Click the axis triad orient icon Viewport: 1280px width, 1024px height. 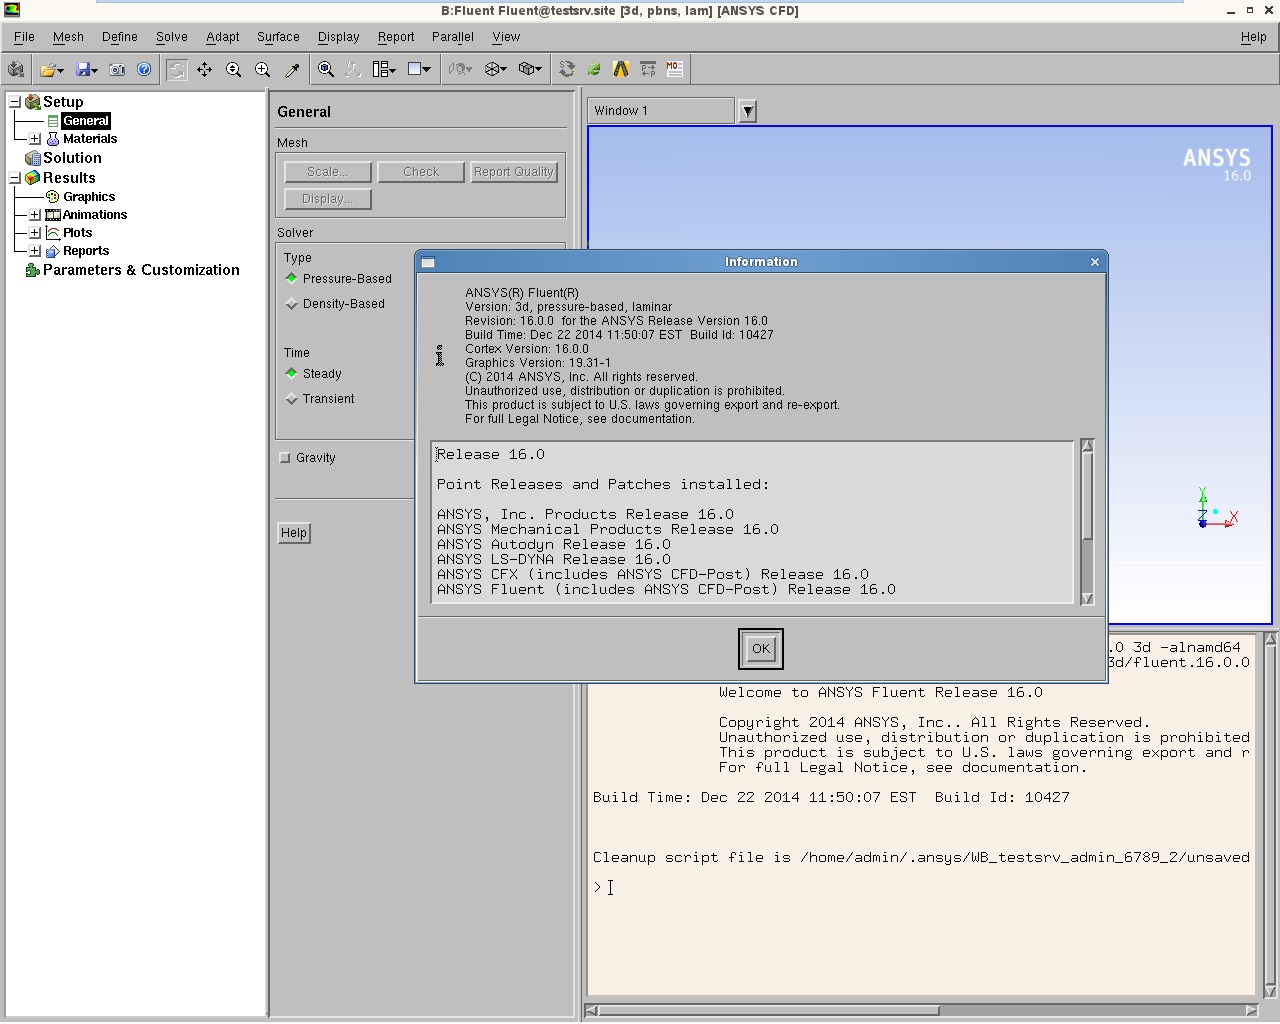(x=353, y=70)
